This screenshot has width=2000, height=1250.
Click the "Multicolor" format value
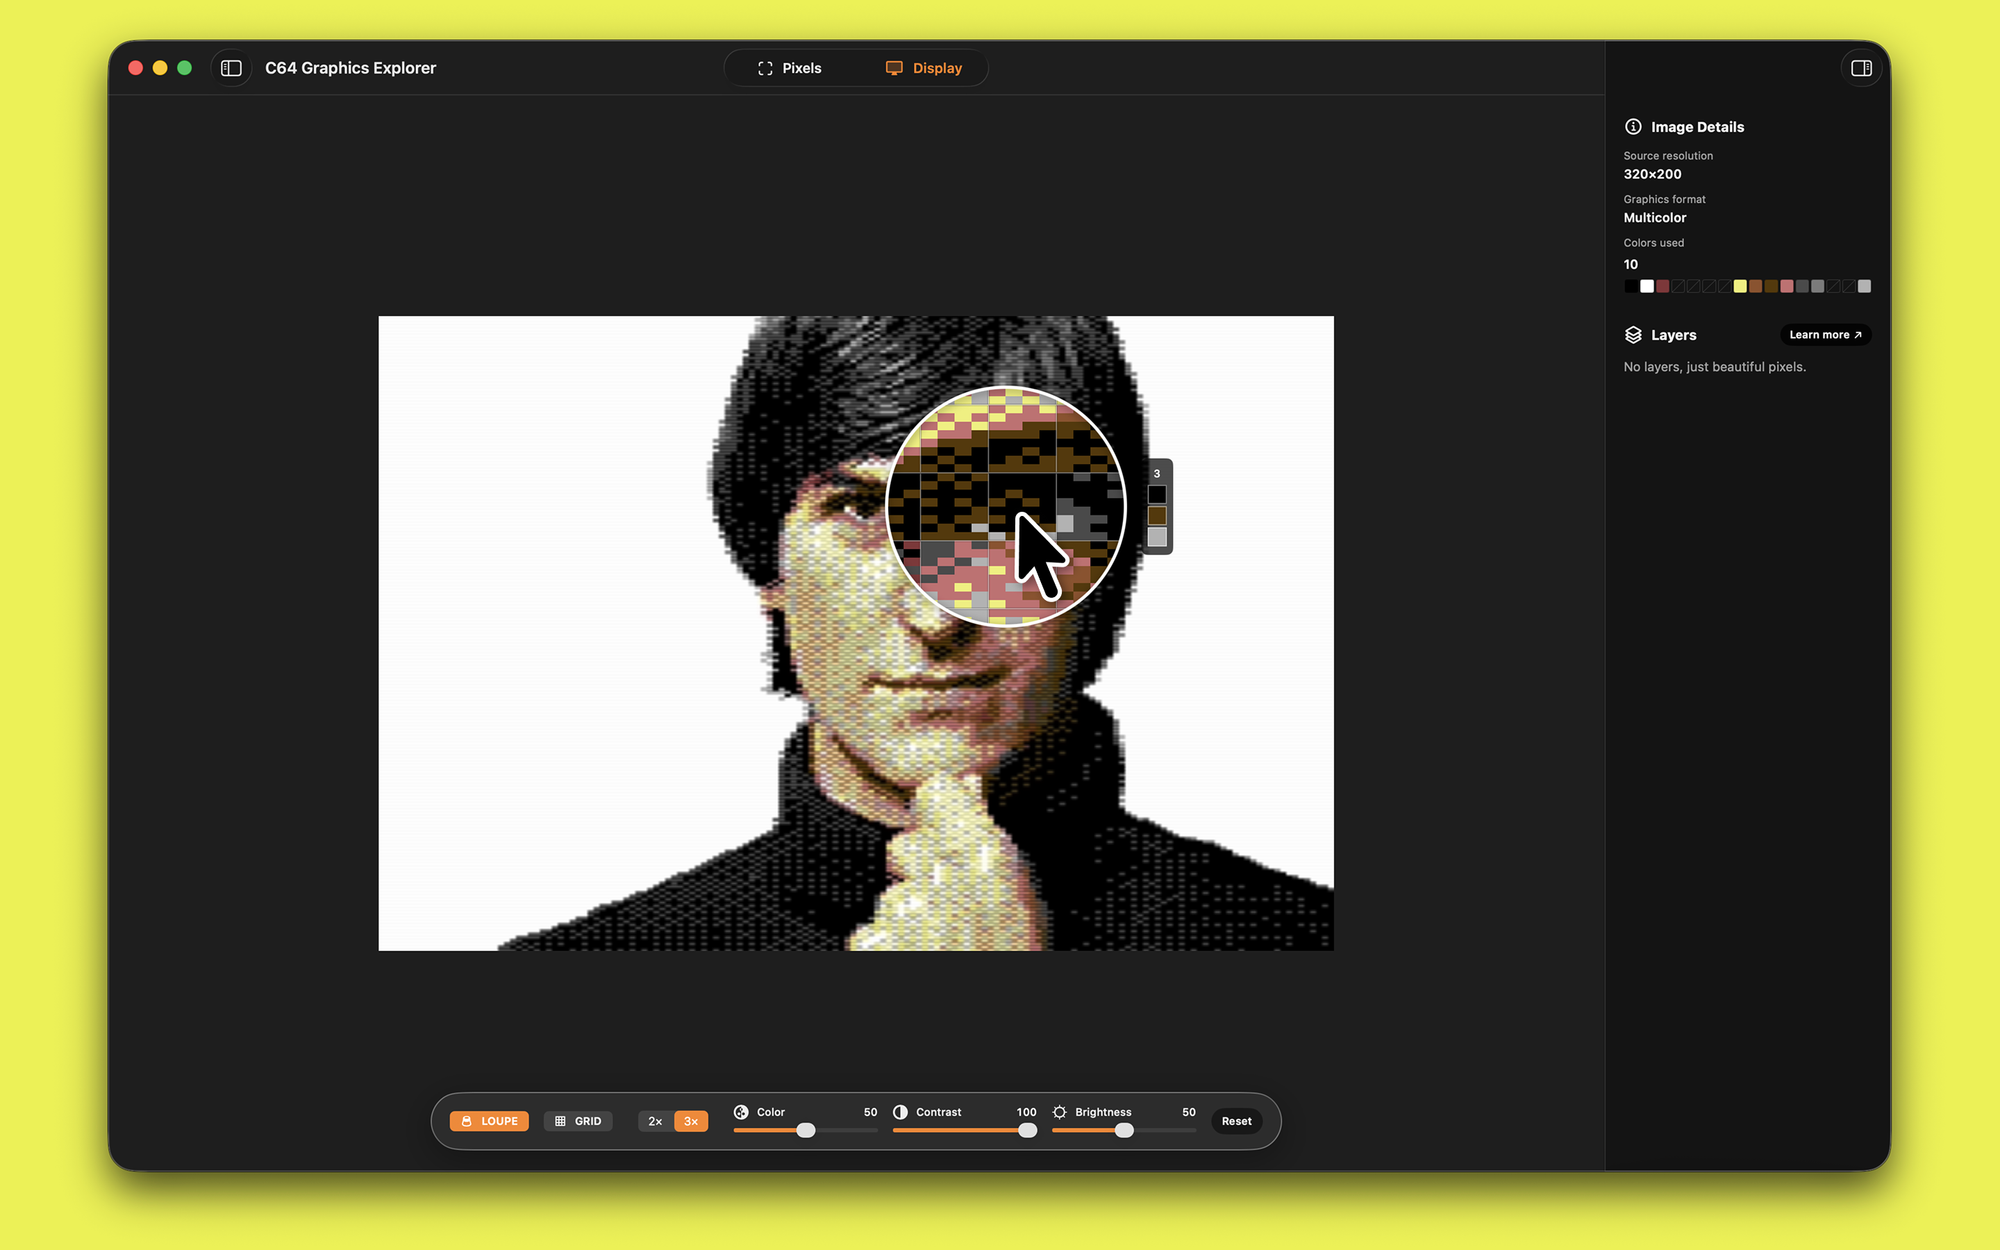[x=1655, y=218]
